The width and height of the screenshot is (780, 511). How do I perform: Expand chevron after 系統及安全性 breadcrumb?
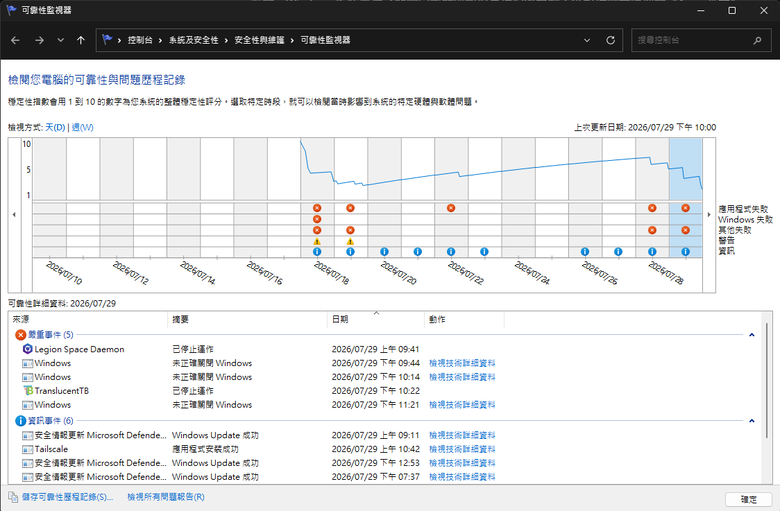click(x=226, y=40)
